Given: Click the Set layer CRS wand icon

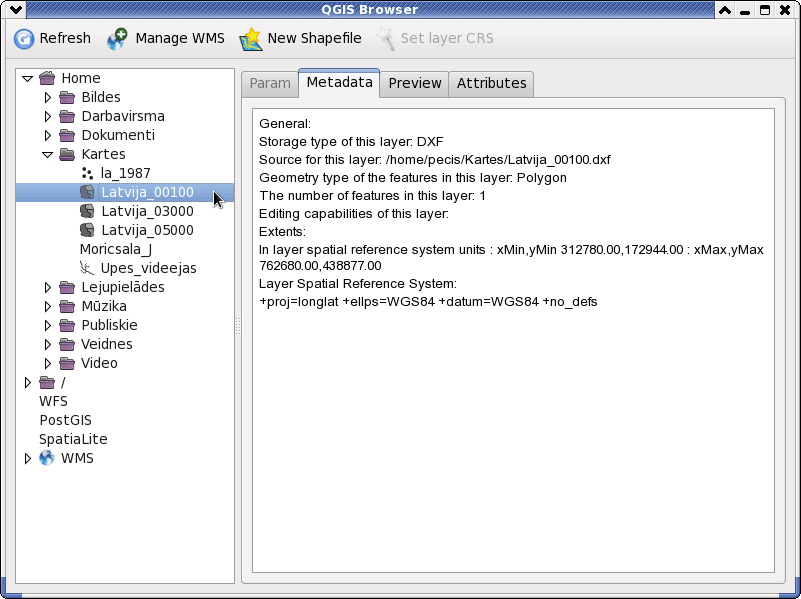Looking at the screenshot, I should [386, 39].
